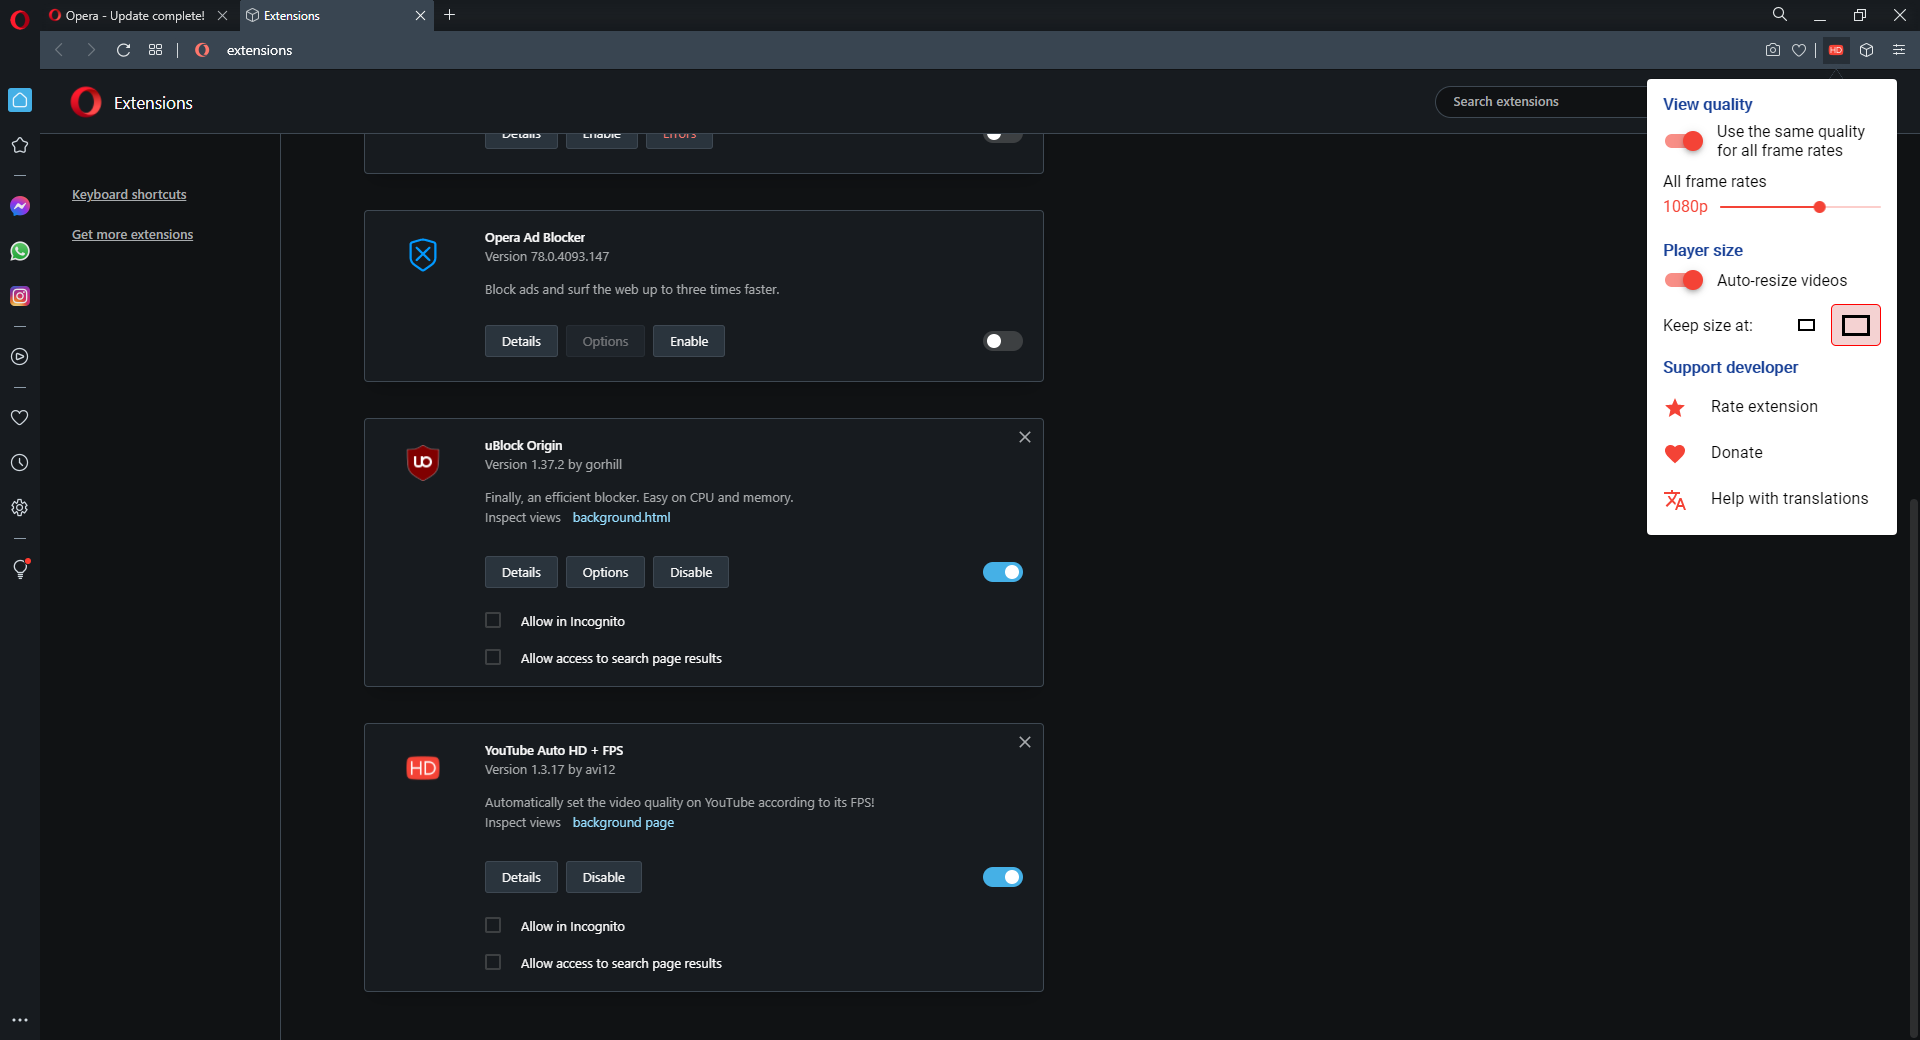Image resolution: width=1920 pixels, height=1040 pixels.
Task: Open a new tab with plus
Action: [450, 15]
